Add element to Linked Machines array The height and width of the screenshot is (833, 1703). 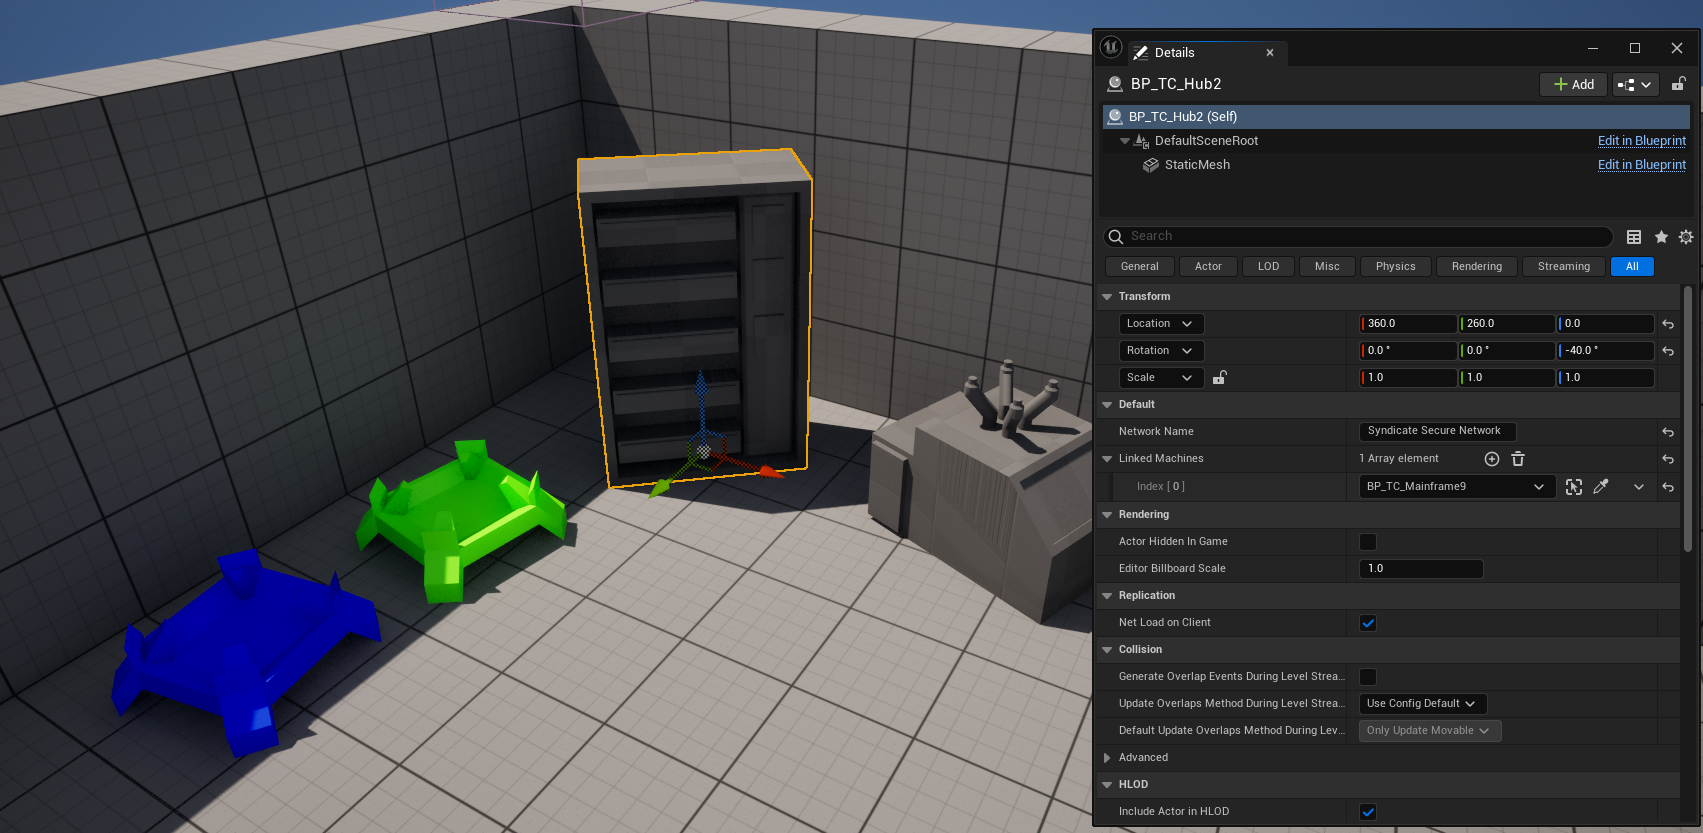(x=1492, y=459)
